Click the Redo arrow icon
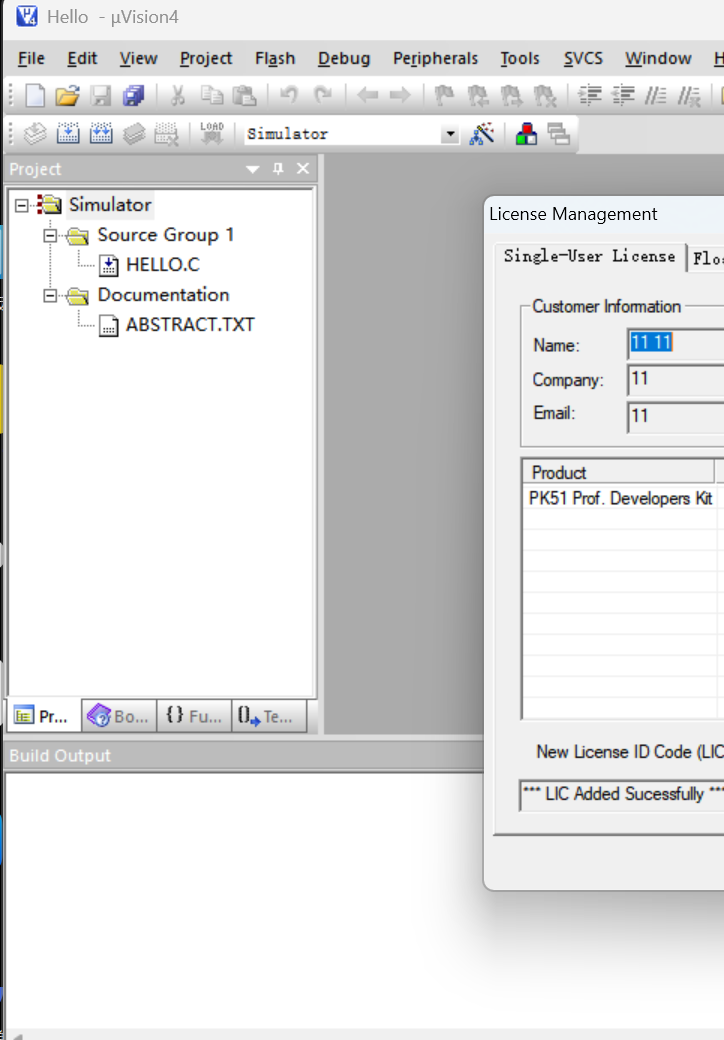724x1040 pixels. point(322,95)
